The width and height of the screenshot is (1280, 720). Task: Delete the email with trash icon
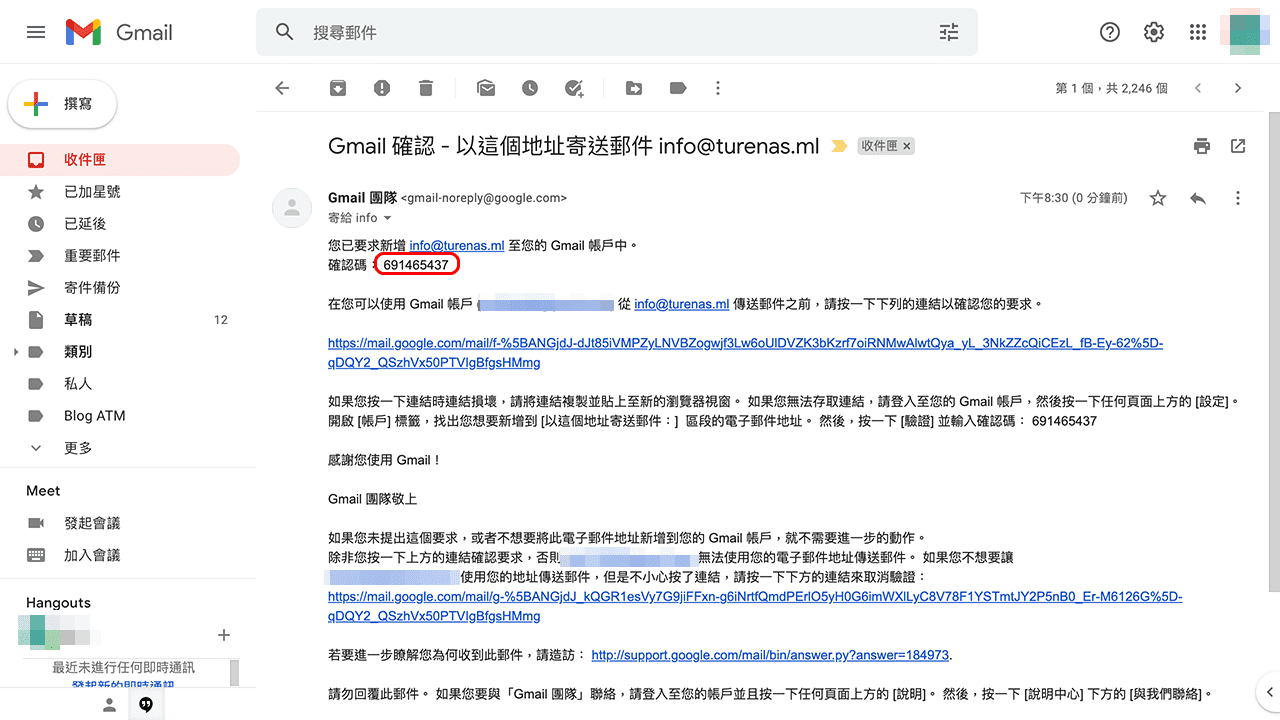(425, 88)
